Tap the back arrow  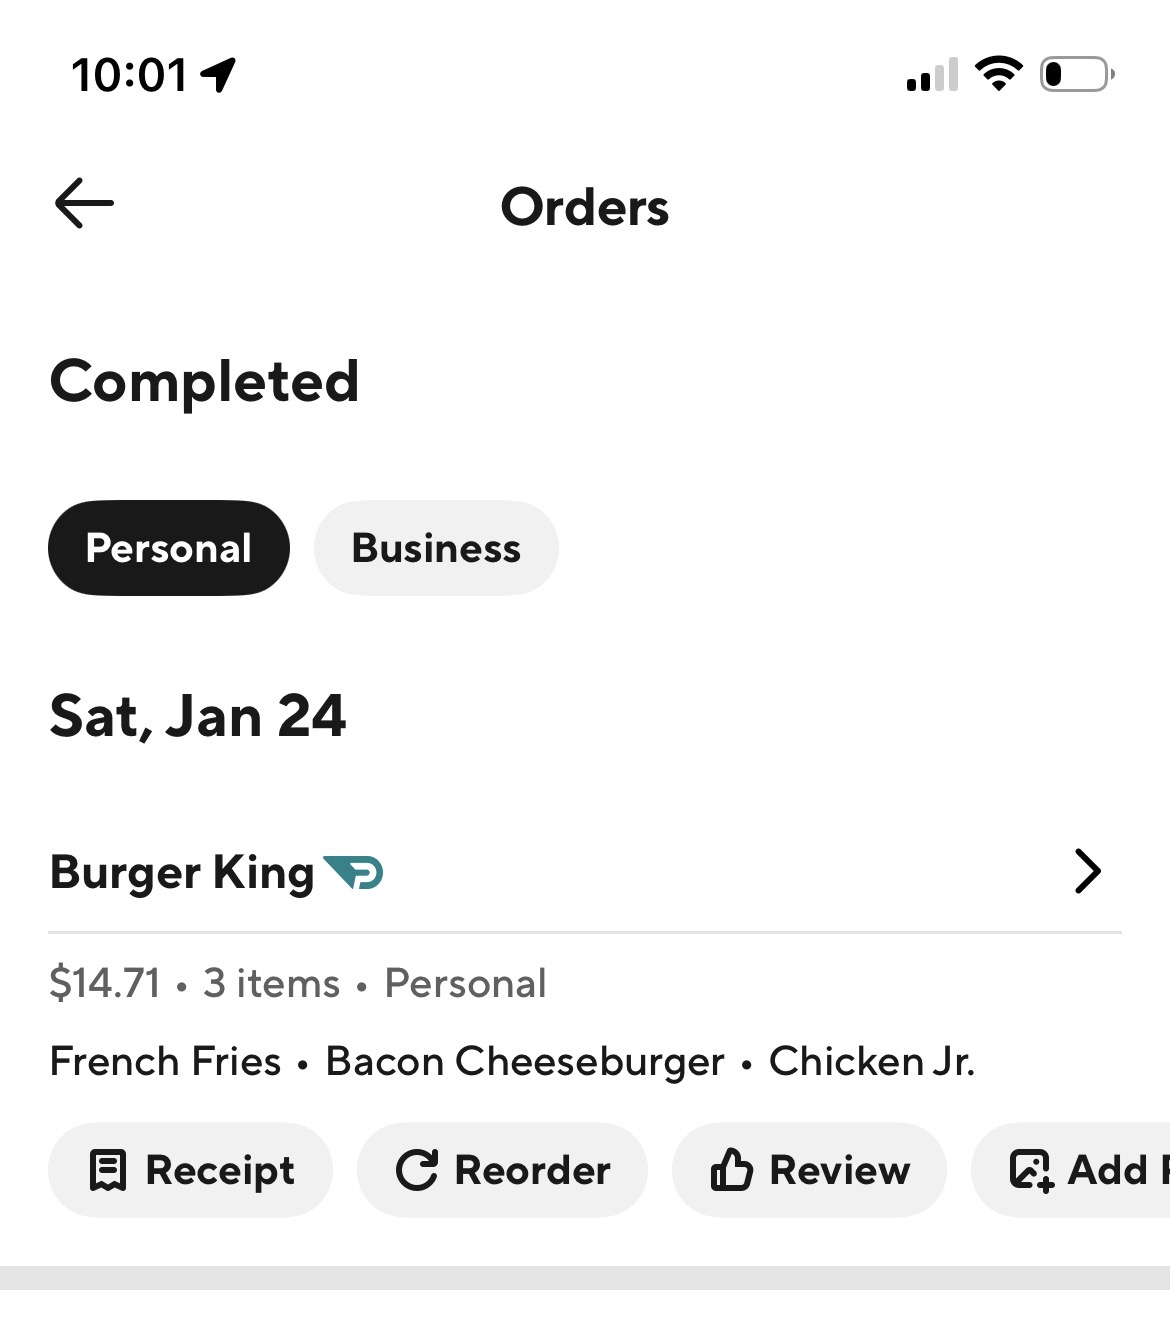(84, 203)
